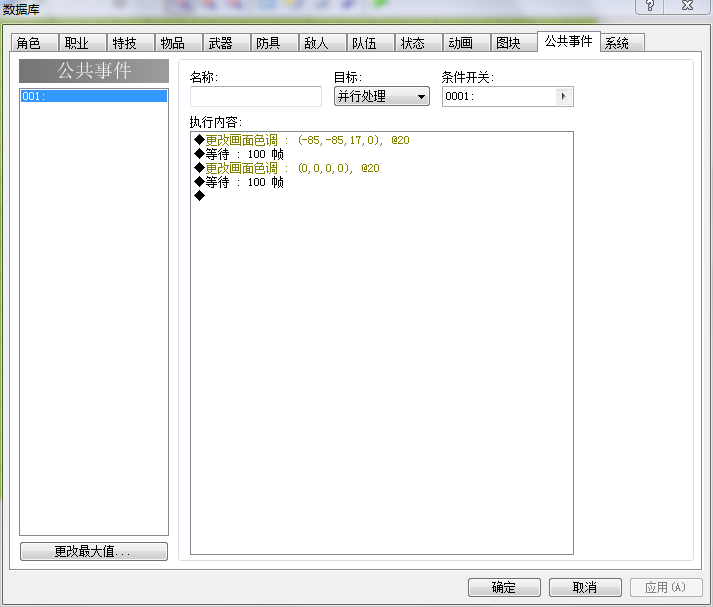The height and width of the screenshot is (607, 713).
Task: Go to the 物品 tab
Action: tap(179, 43)
